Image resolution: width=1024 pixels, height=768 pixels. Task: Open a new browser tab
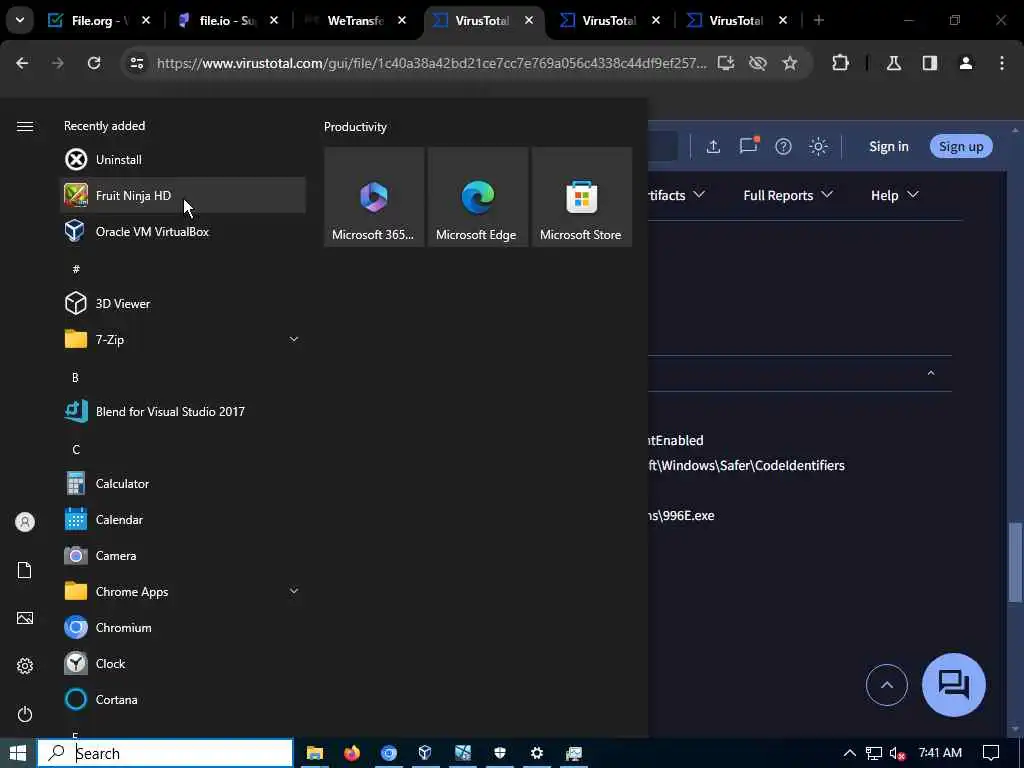coord(818,20)
